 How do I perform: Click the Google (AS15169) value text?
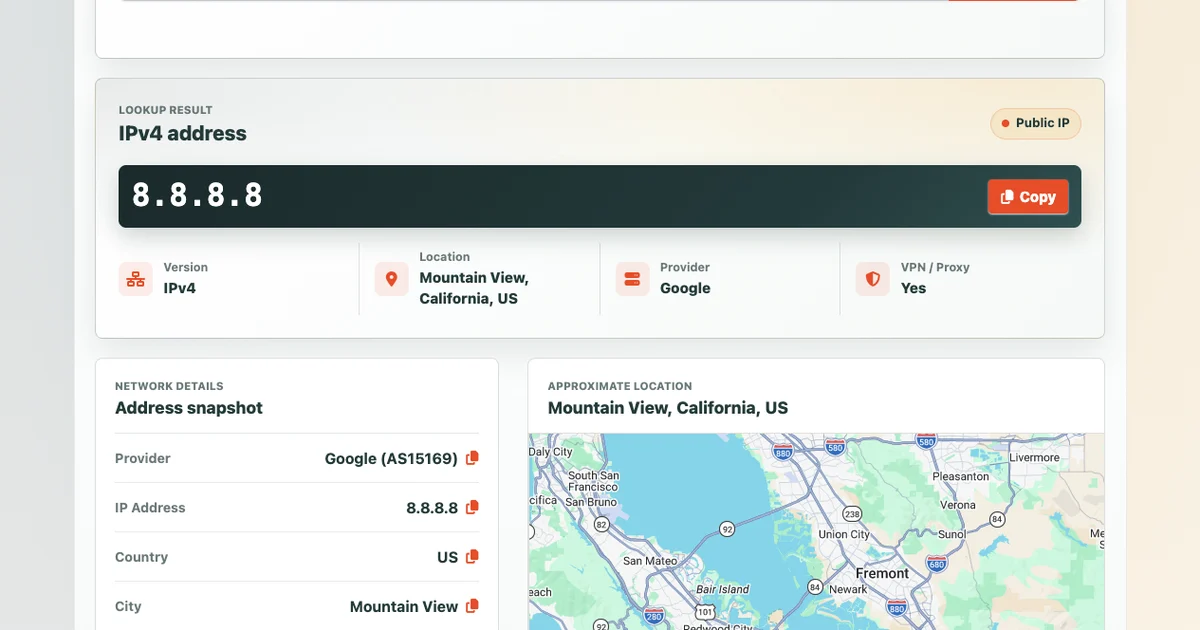click(391, 458)
